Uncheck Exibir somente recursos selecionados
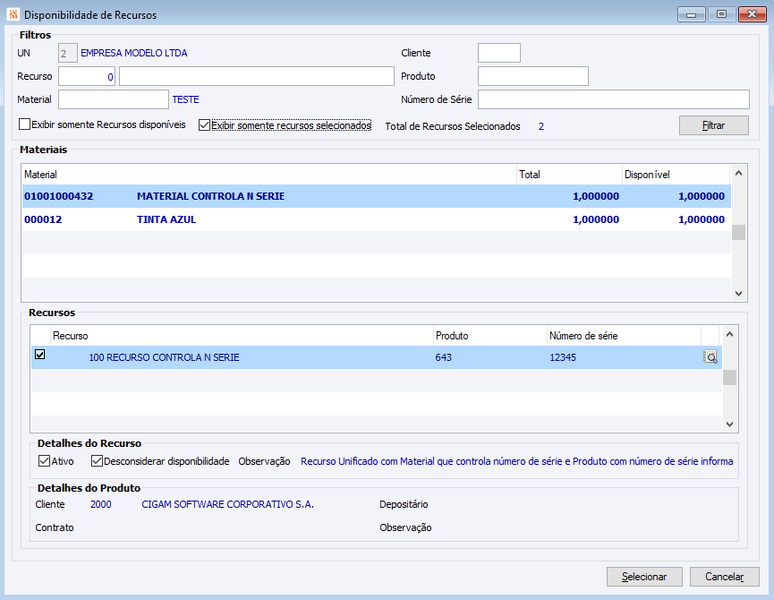 click(204, 125)
